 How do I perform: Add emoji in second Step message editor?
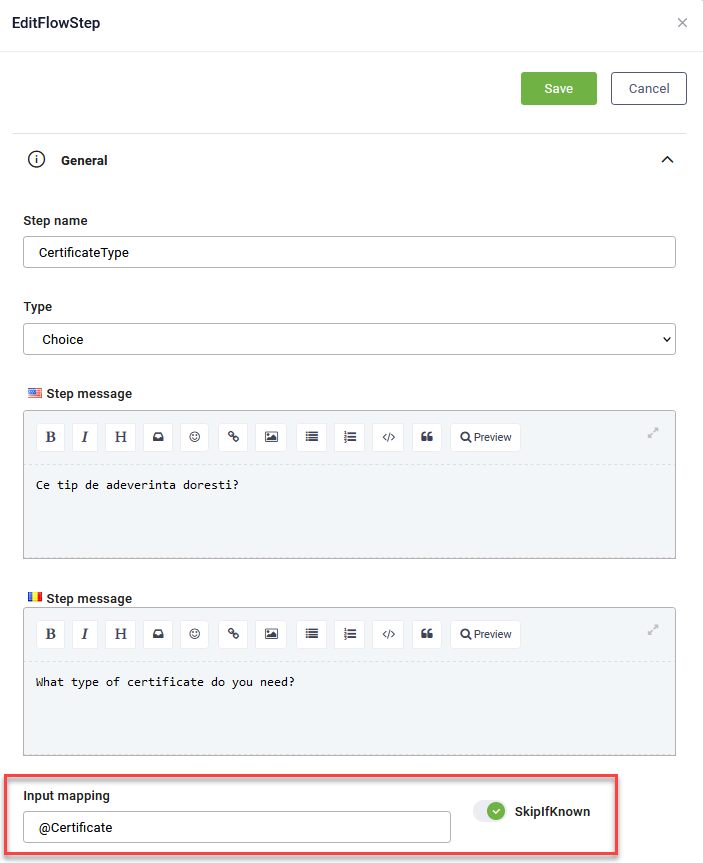click(195, 634)
